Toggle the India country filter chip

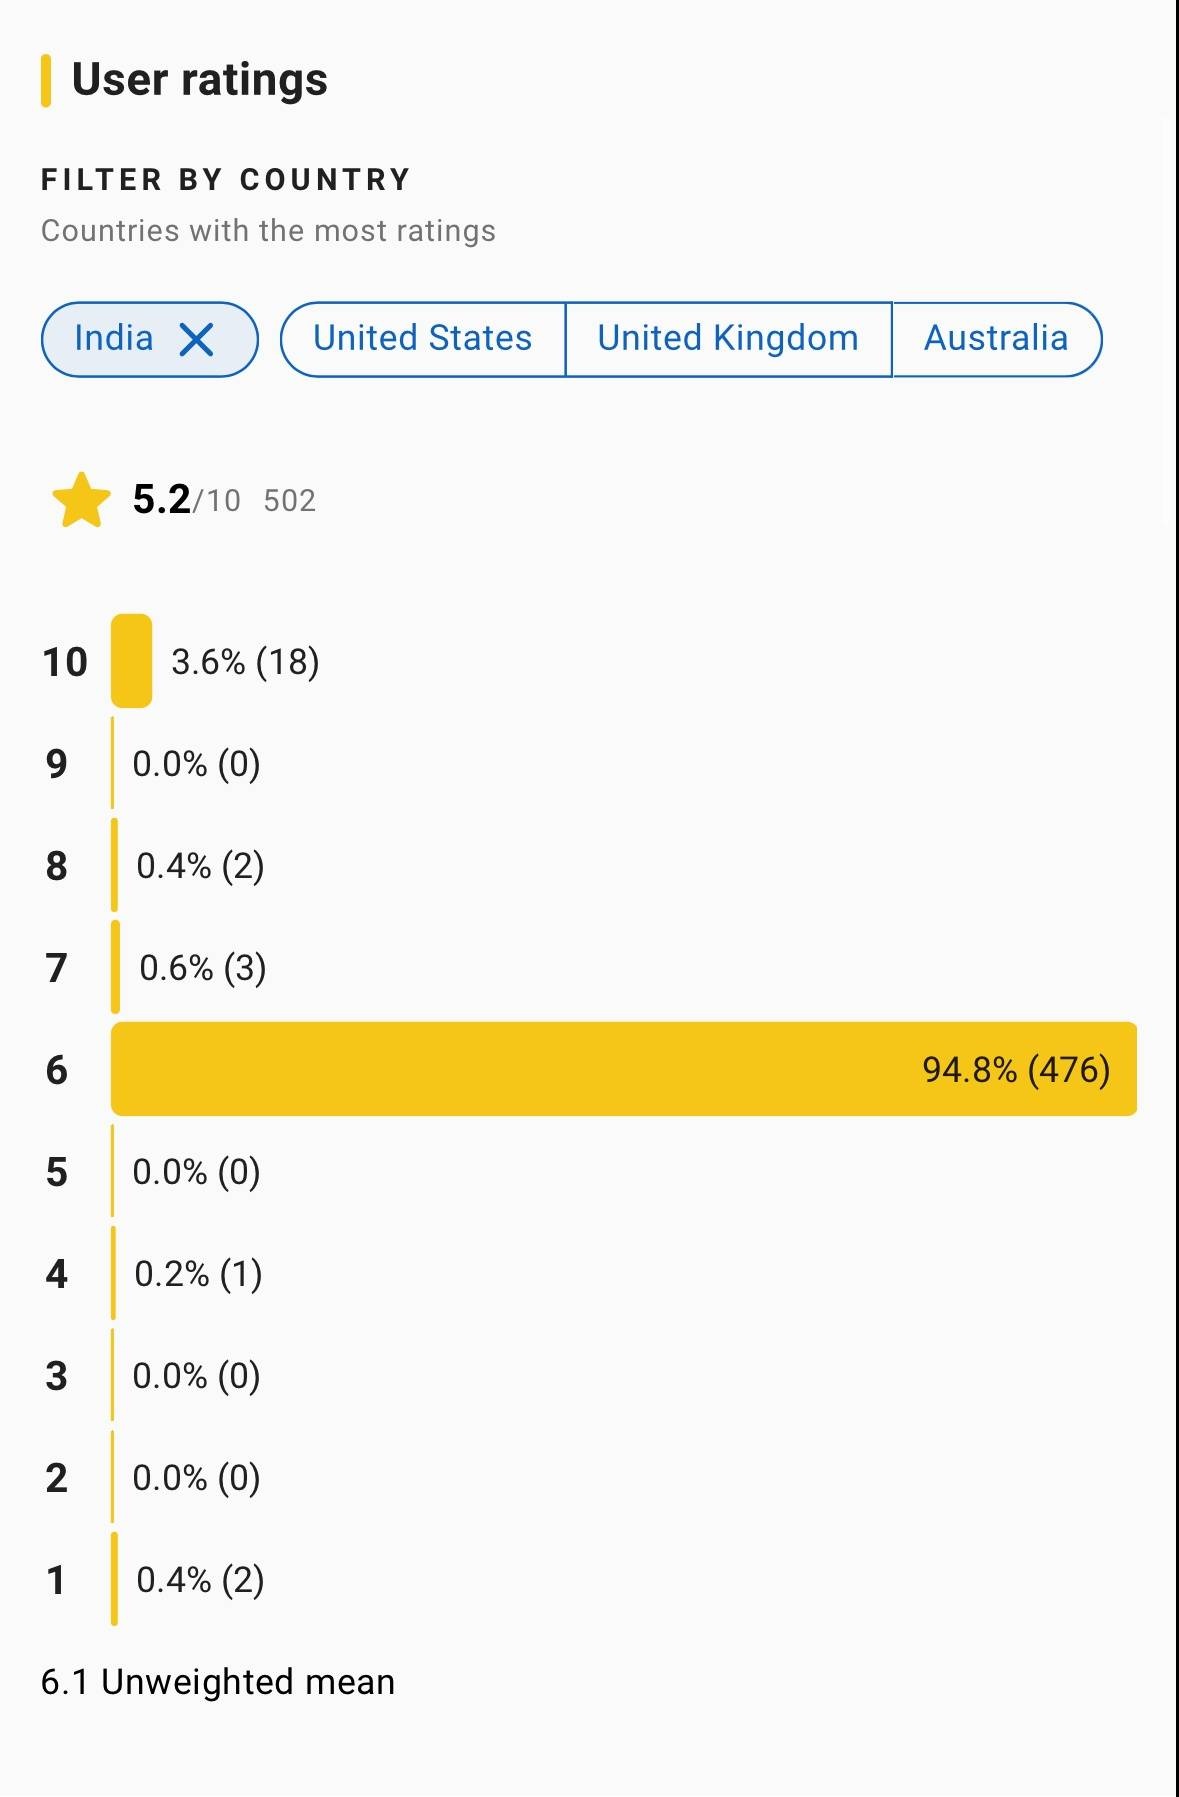(x=114, y=339)
